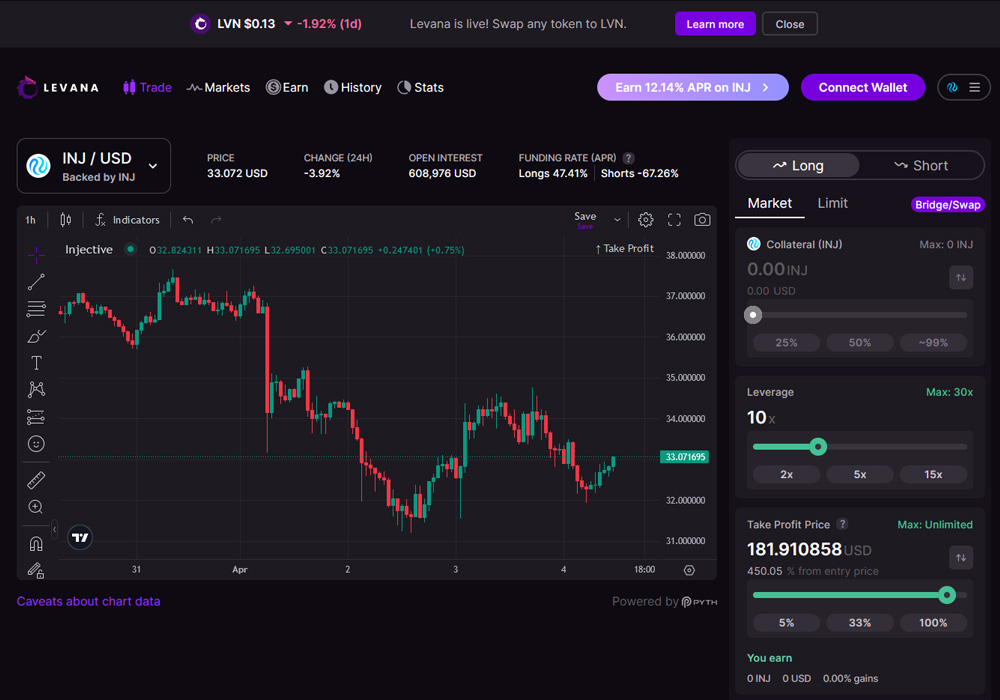Select the Short position toggle
Viewport: 1000px width, 700px height.
pos(920,166)
